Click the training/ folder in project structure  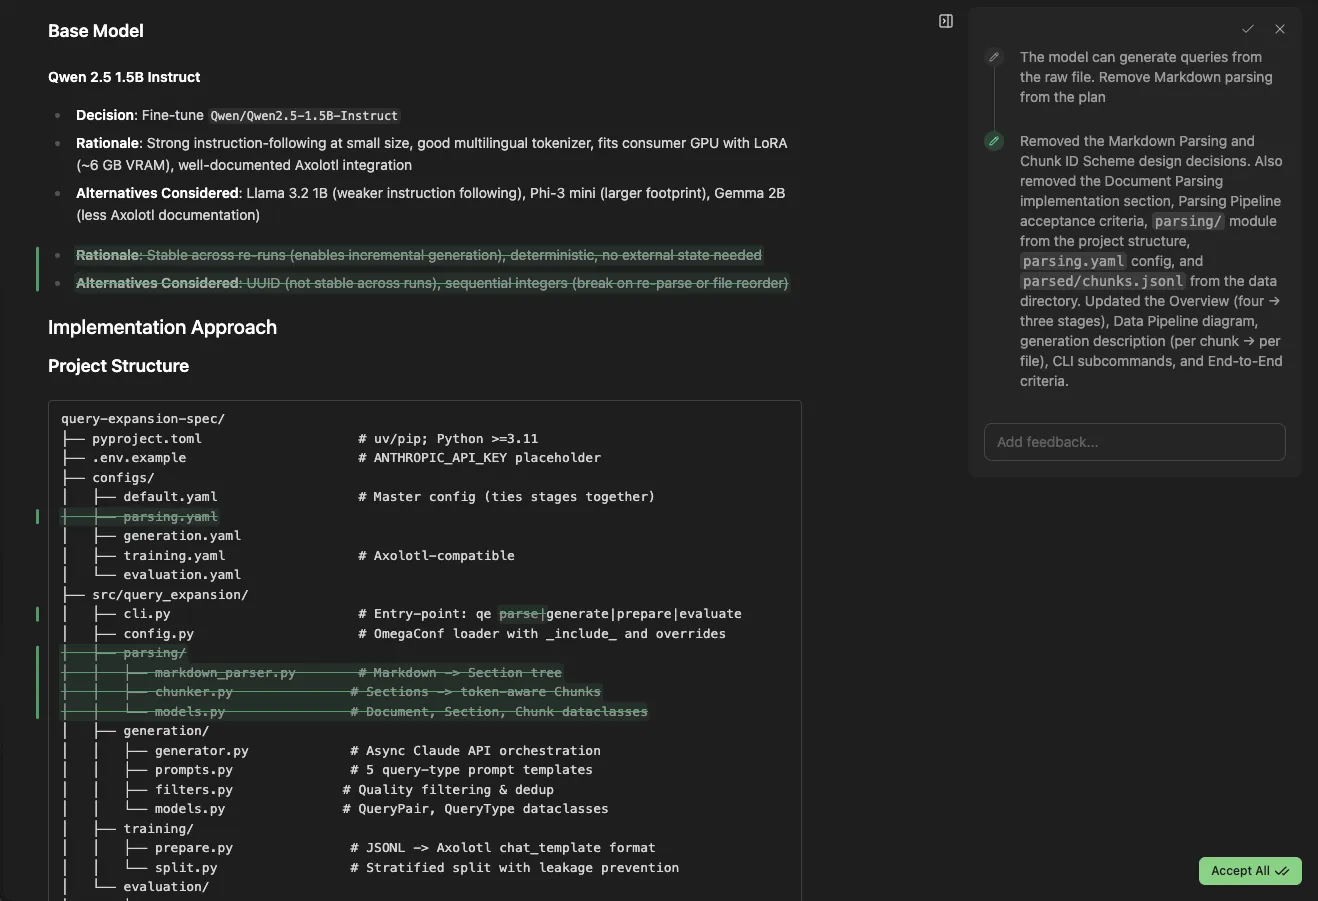(158, 829)
